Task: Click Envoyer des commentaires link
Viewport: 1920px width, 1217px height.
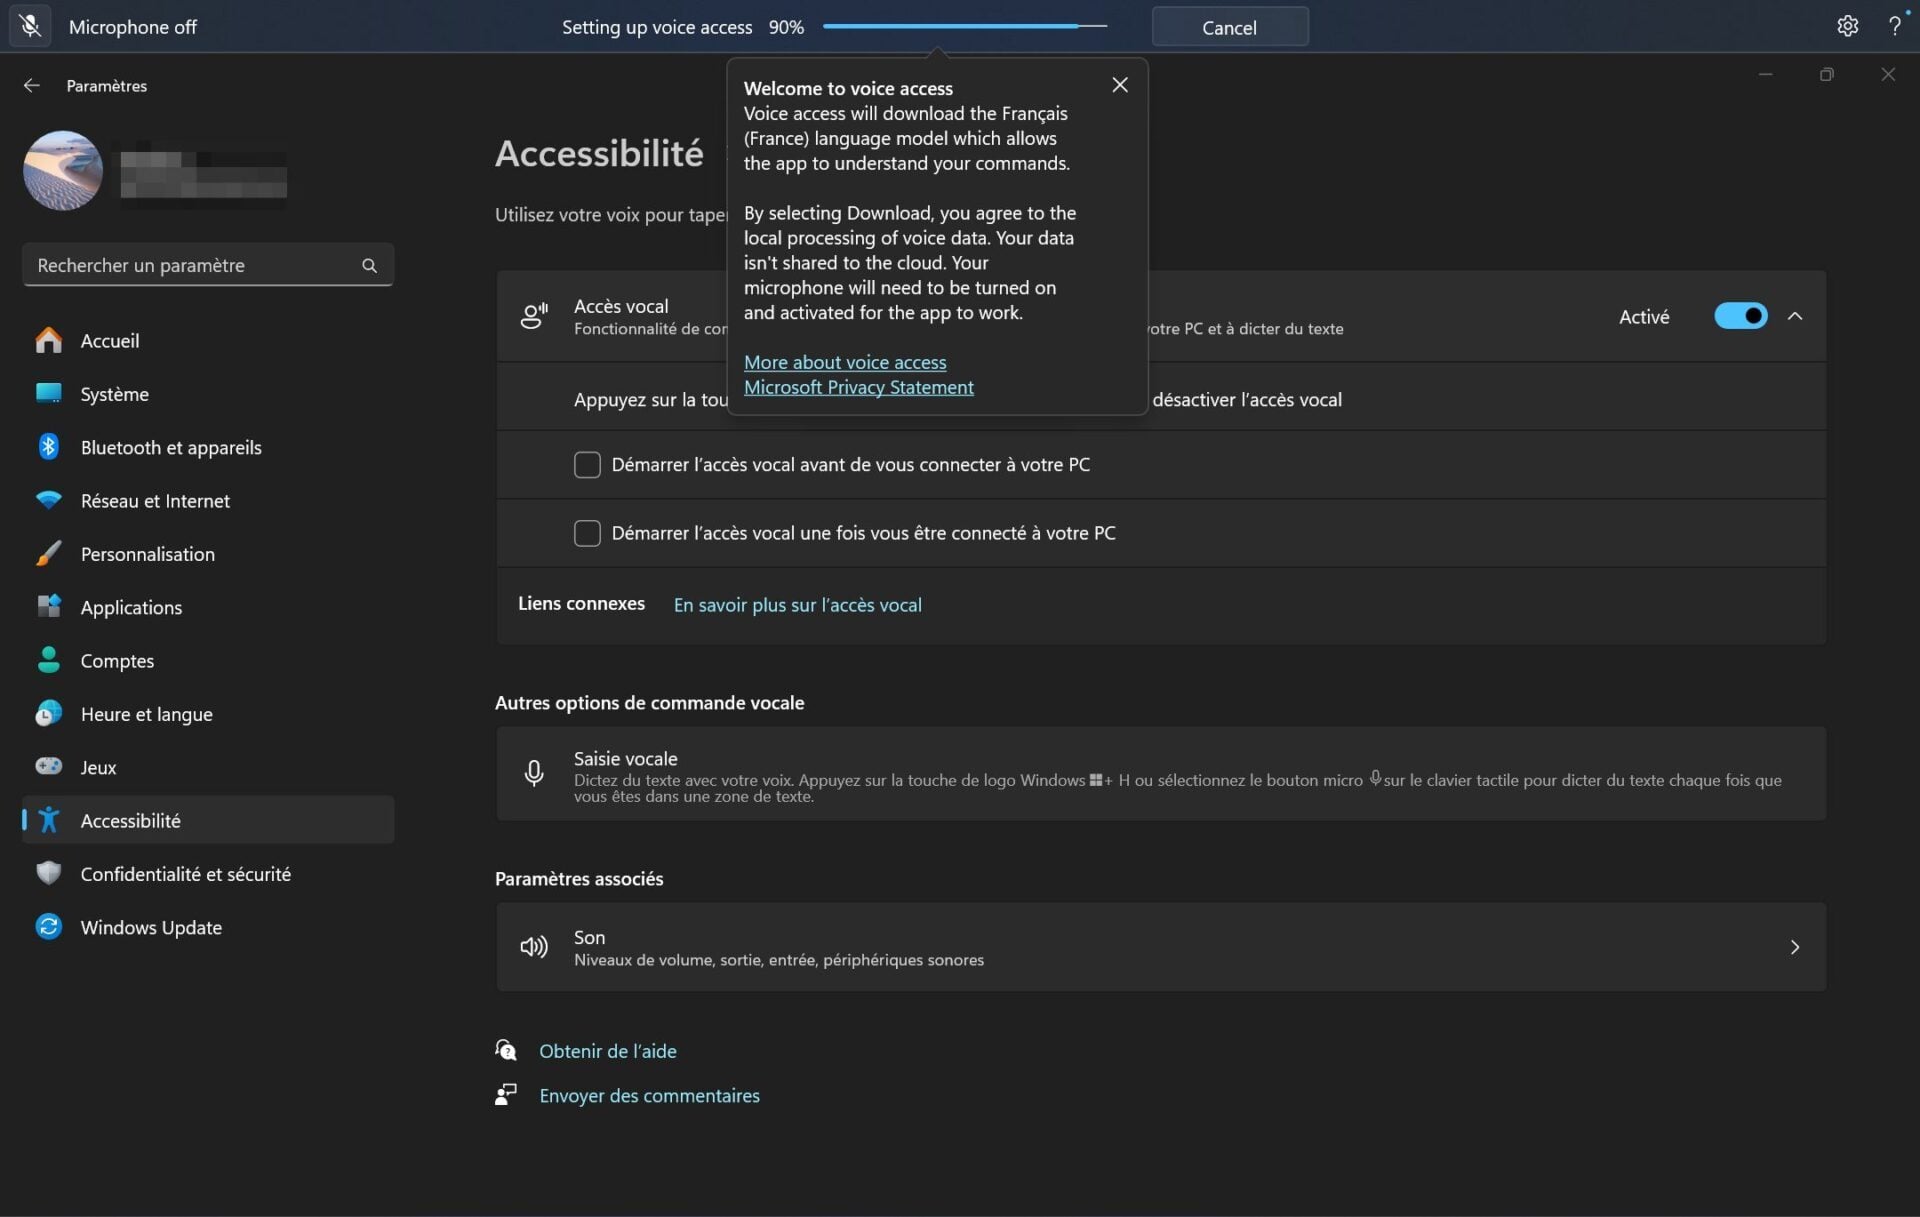Action: click(649, 1096)
